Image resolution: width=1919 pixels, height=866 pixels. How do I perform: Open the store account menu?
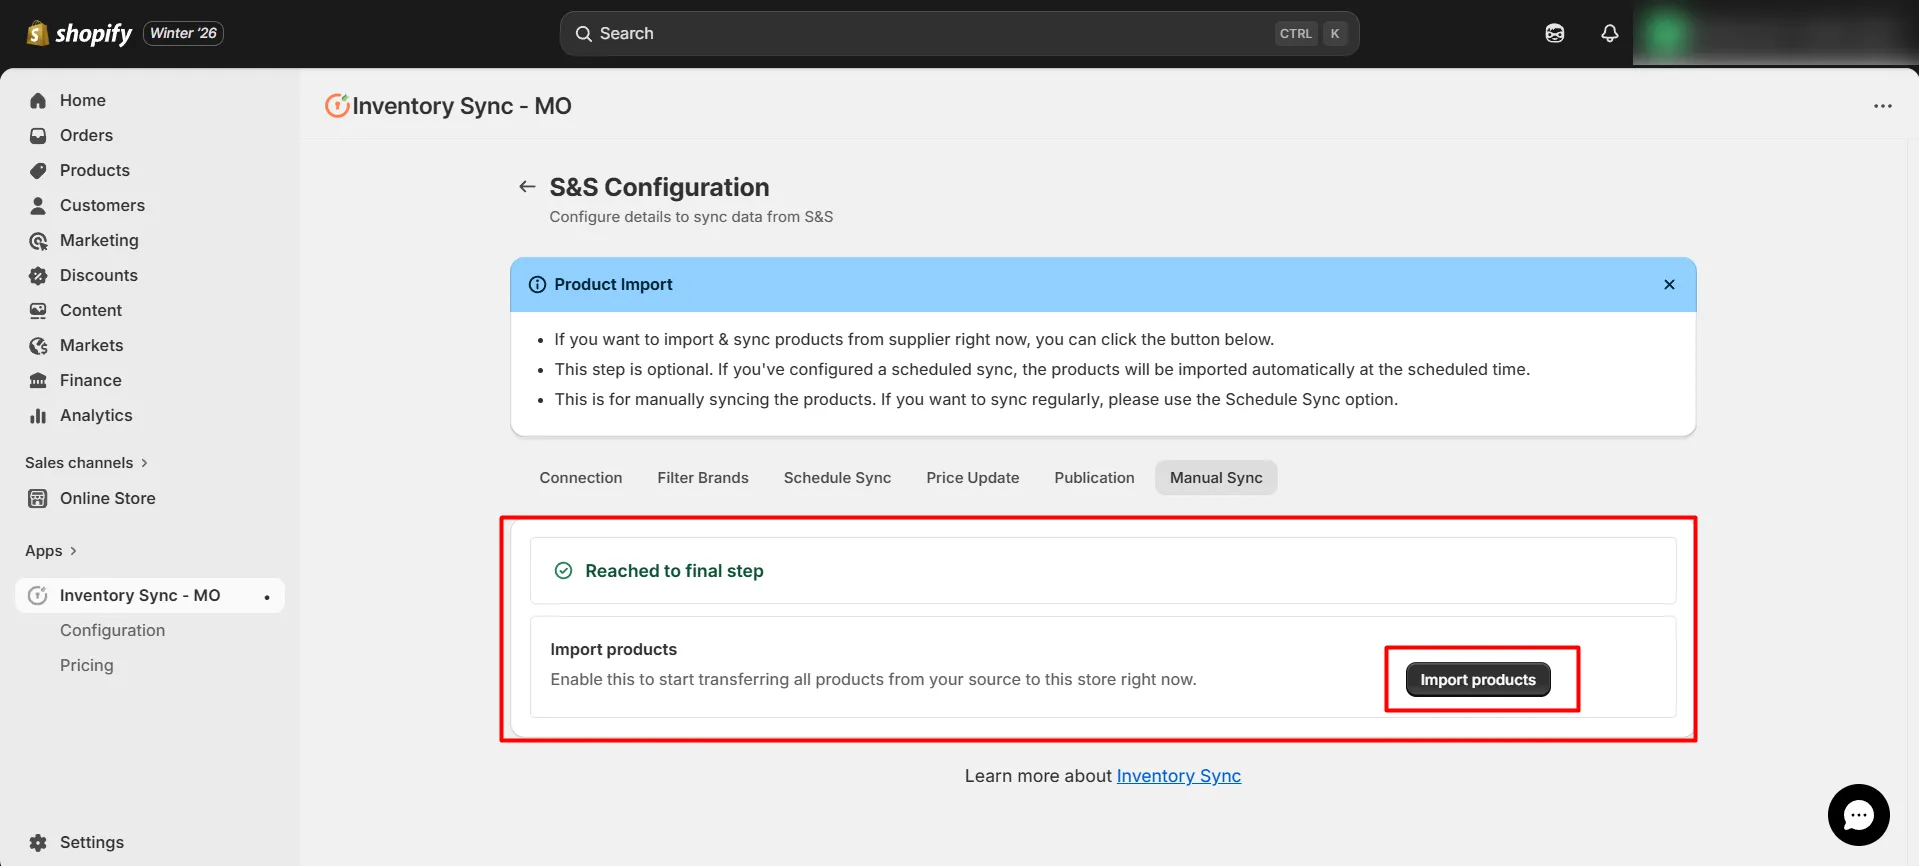click(x=1775, y=33)
